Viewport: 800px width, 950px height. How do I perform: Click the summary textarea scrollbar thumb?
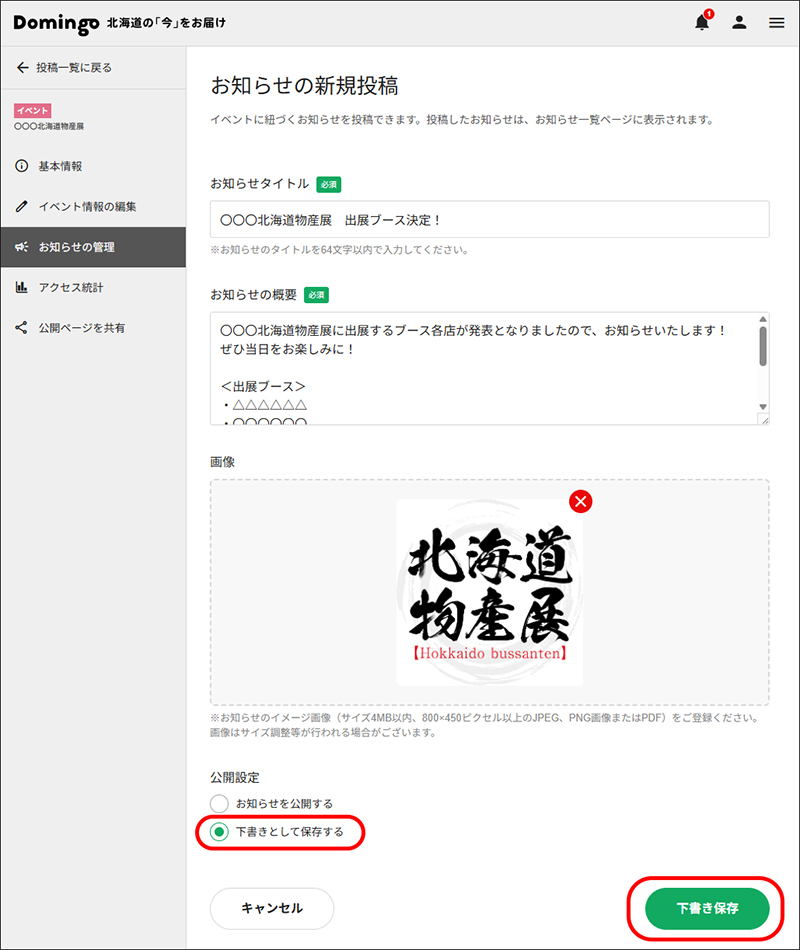click(x=763, y=347)
